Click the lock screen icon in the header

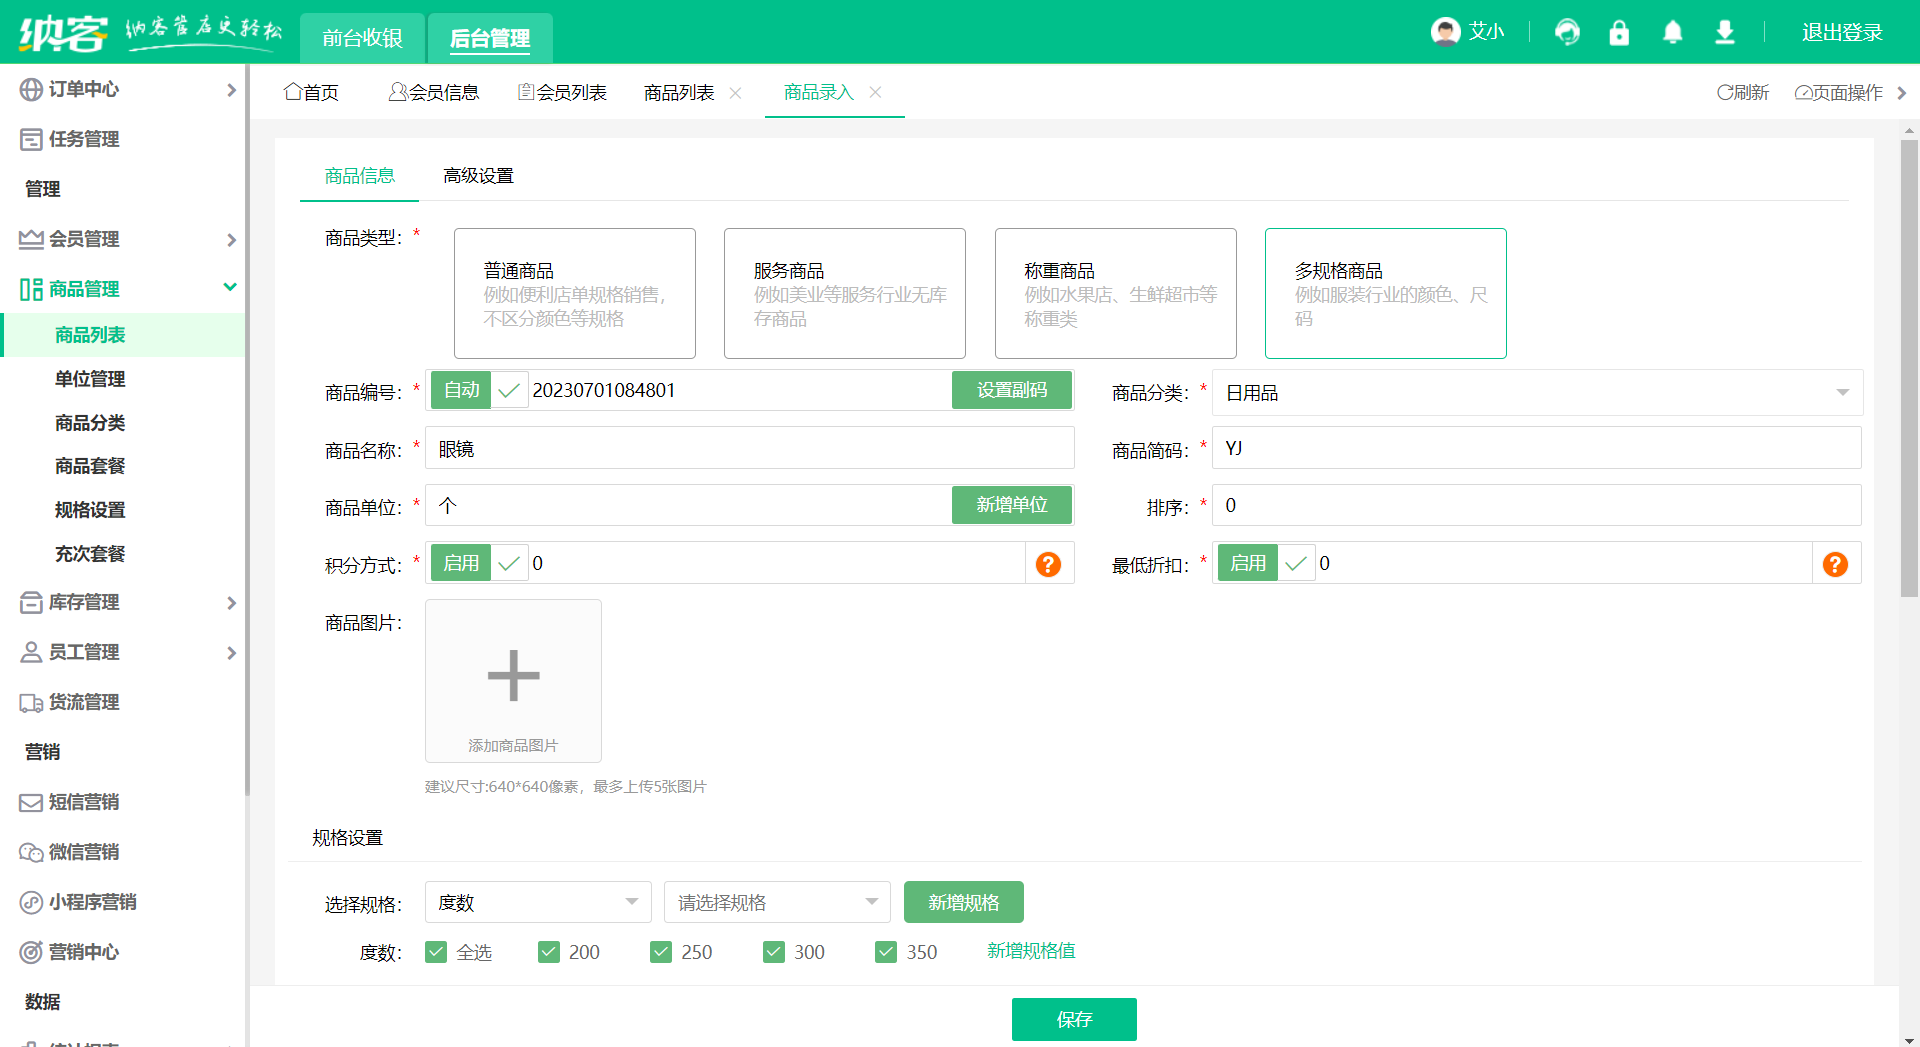tap(1619, 32)
